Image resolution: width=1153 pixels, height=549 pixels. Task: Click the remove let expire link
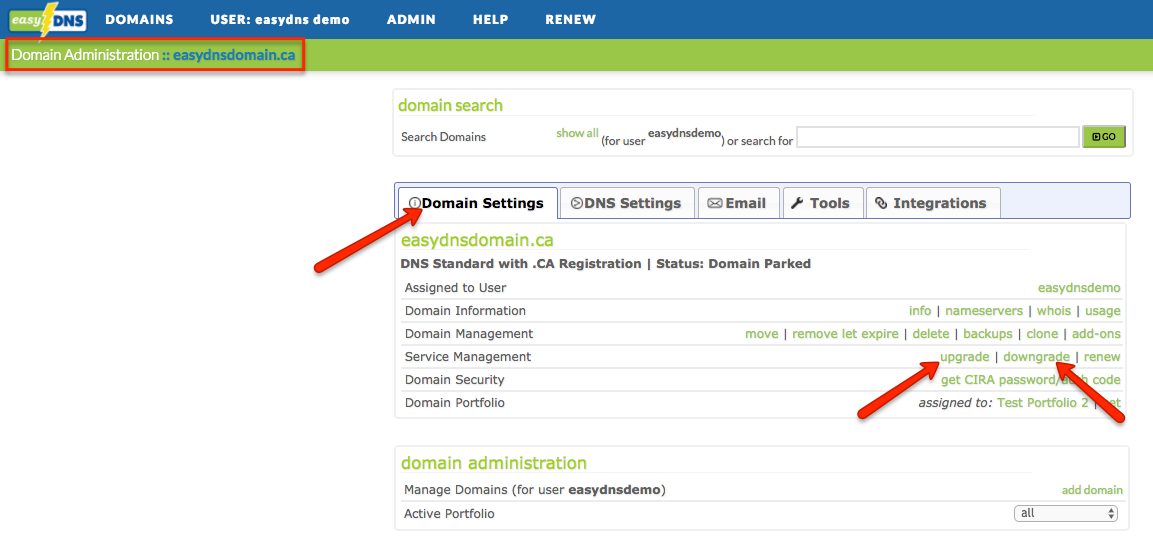click(x=845, y=334)
